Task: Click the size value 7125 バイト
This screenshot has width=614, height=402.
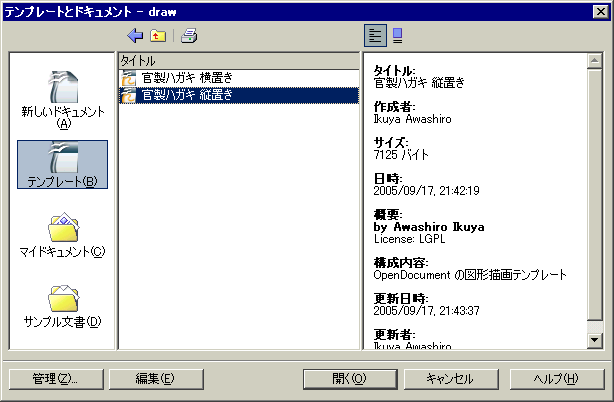Action: click(x=401, y=155)
